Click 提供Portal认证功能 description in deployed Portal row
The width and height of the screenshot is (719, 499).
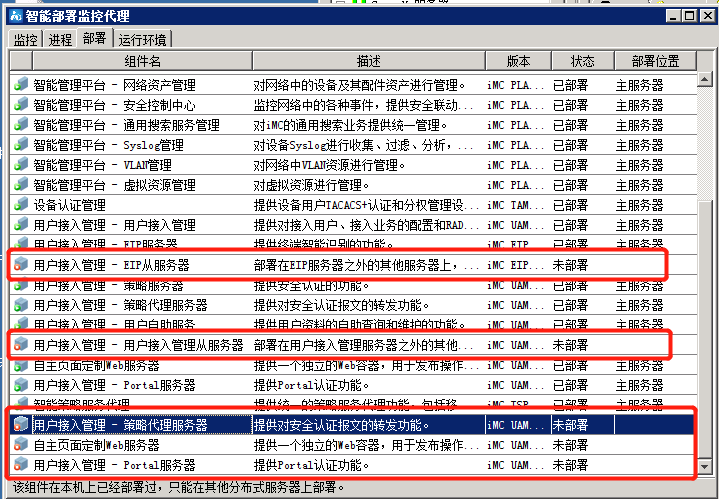312,385
